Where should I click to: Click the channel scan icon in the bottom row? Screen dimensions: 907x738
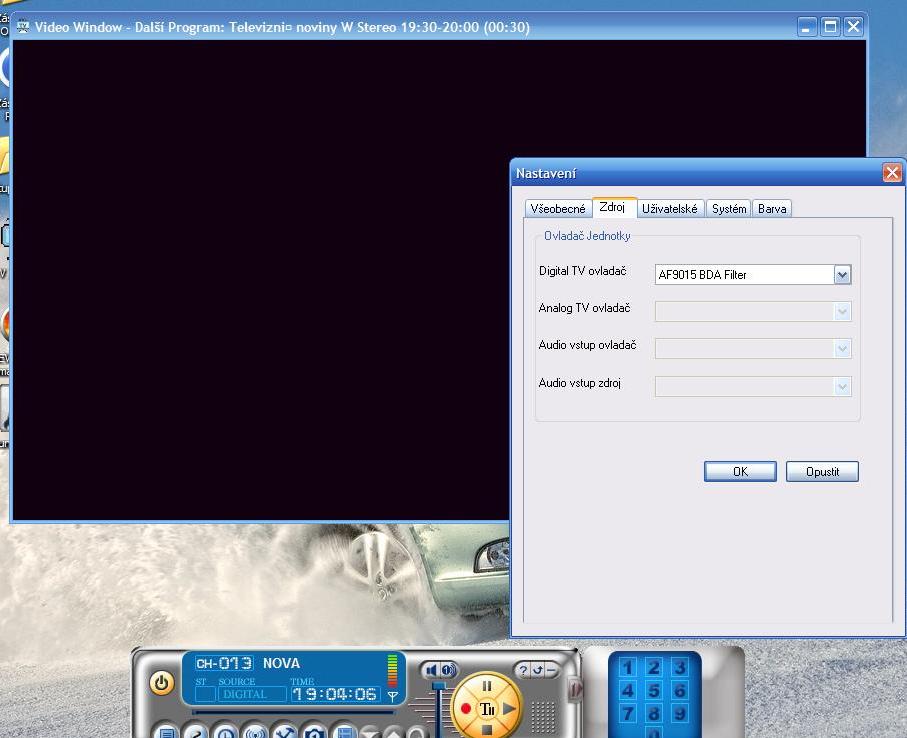(255, 733)
